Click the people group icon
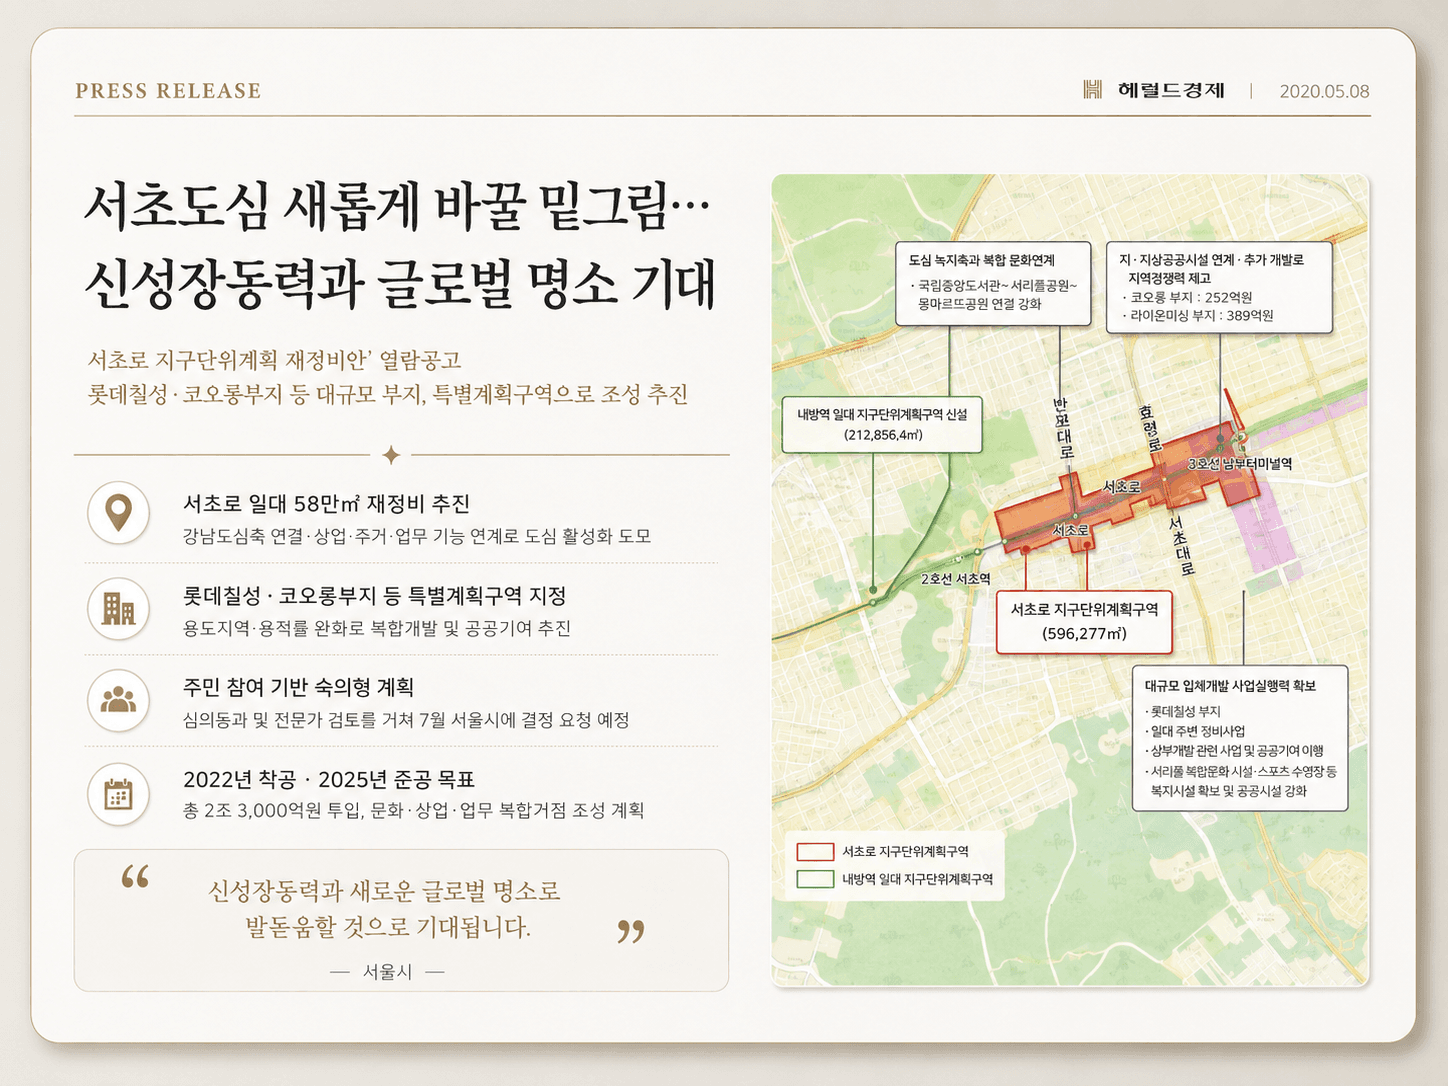 119,700
